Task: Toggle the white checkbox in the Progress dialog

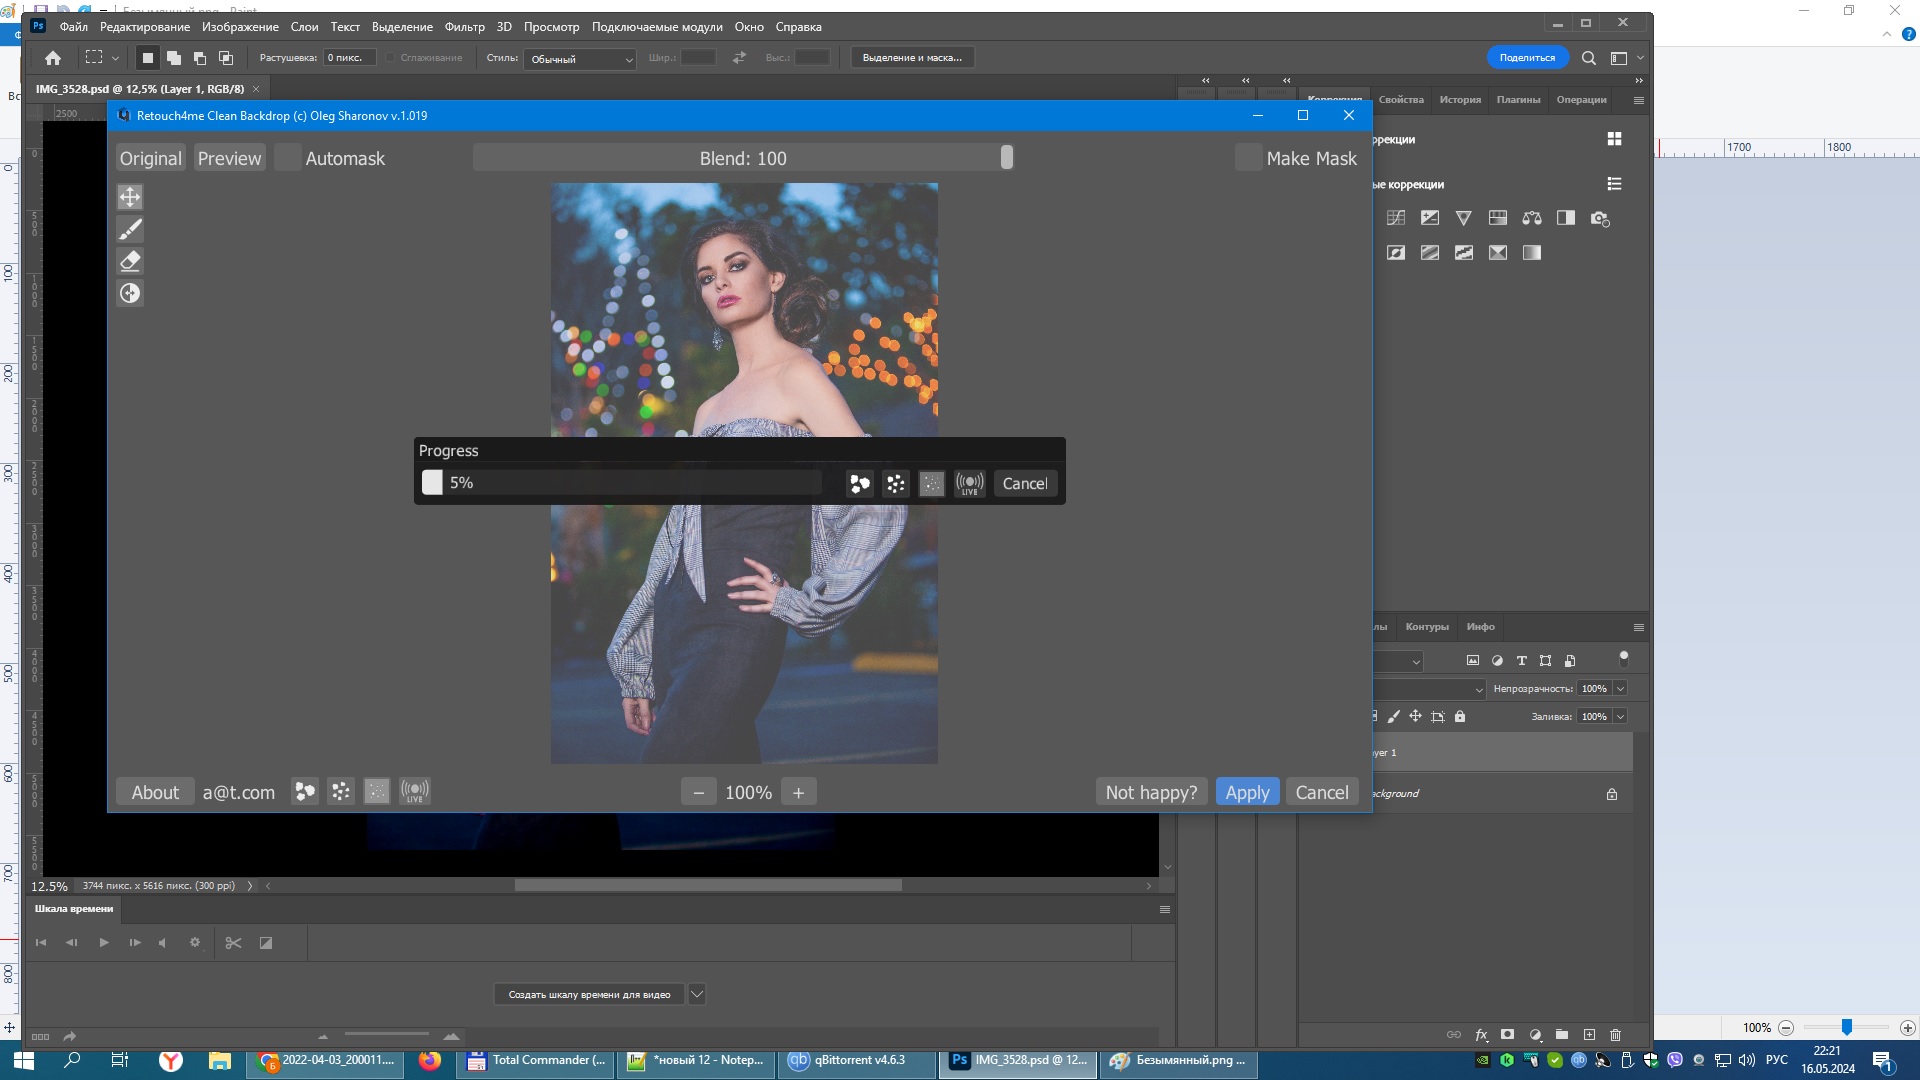Action: (x=432, y=483)
